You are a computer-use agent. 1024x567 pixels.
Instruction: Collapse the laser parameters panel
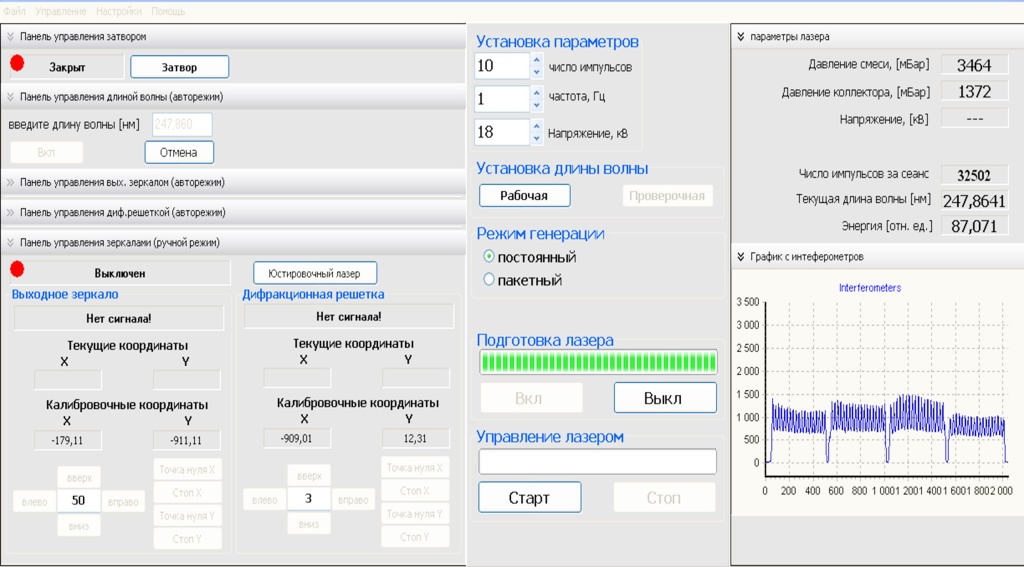point(741,37)
